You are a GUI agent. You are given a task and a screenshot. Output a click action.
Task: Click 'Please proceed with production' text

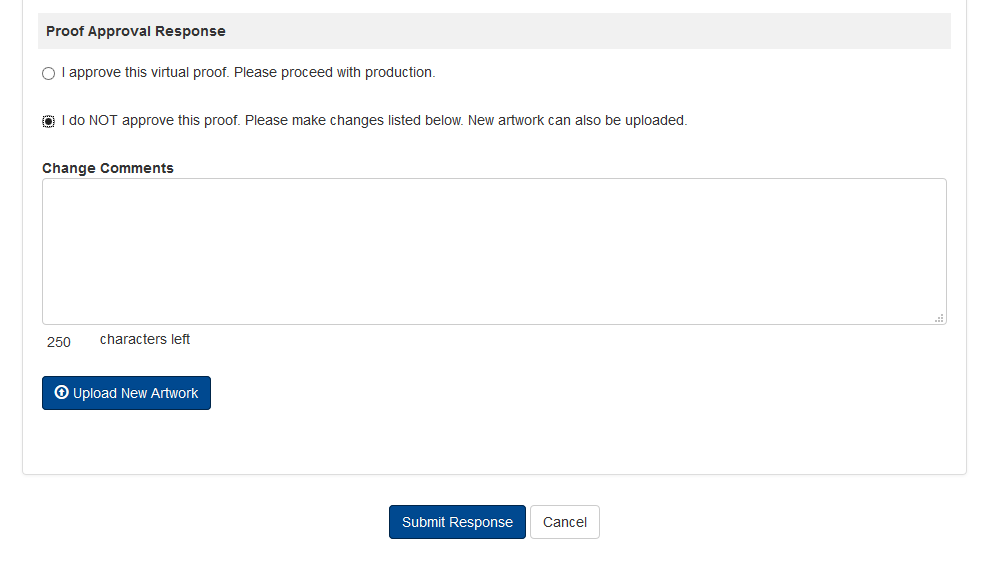(334, 73)
